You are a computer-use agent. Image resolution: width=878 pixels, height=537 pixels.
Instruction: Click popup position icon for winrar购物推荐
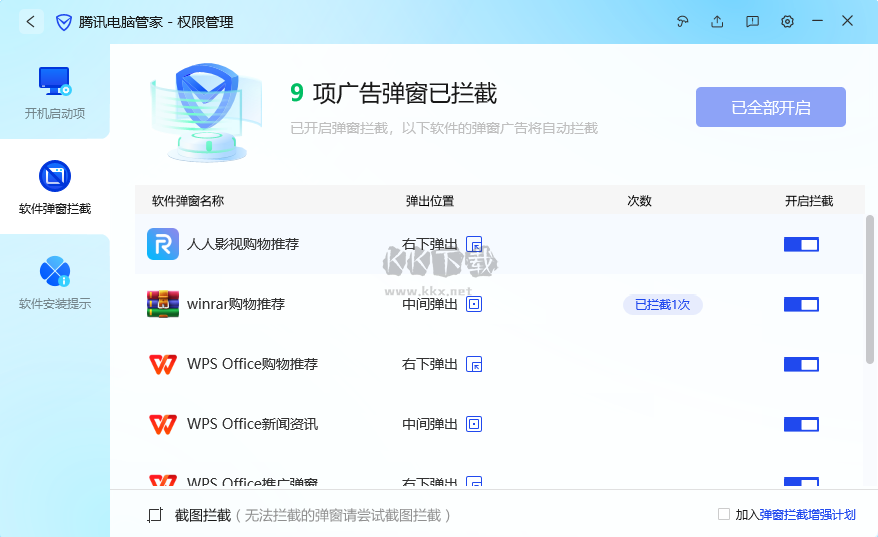click(x=474, y=304)
